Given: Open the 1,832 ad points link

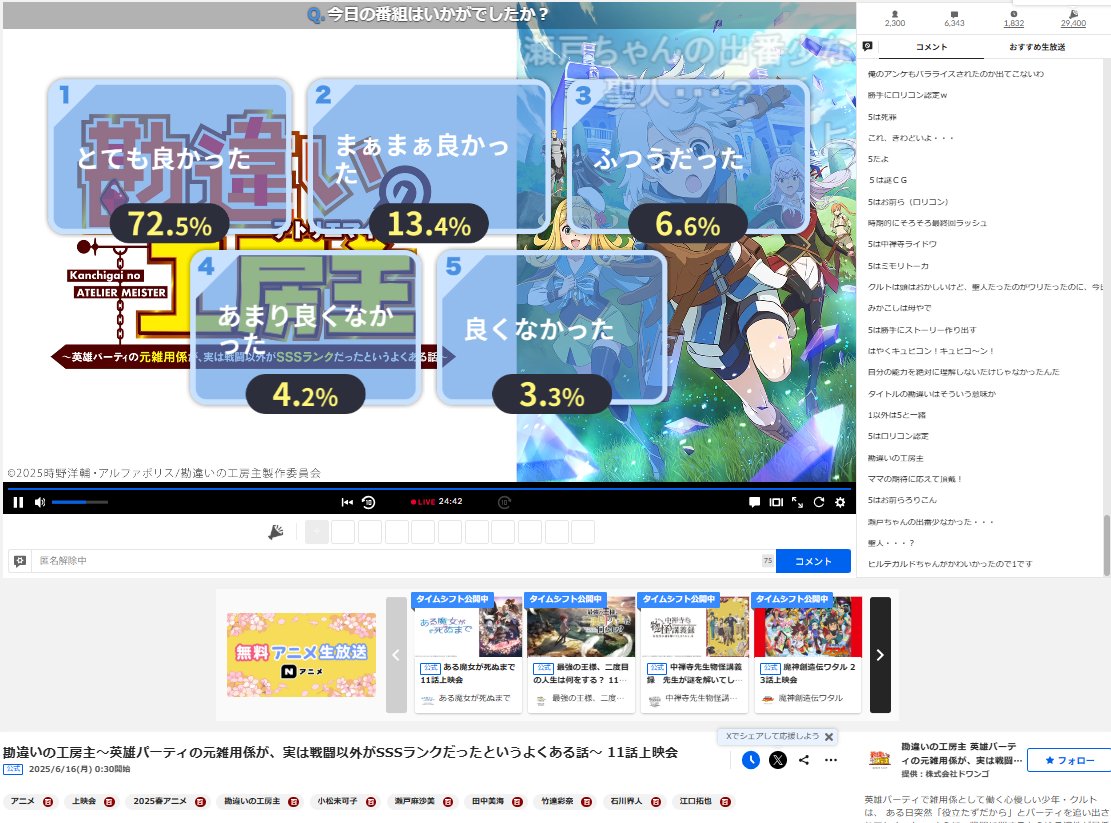Looking at the screenshot, I should [1014, 18].
